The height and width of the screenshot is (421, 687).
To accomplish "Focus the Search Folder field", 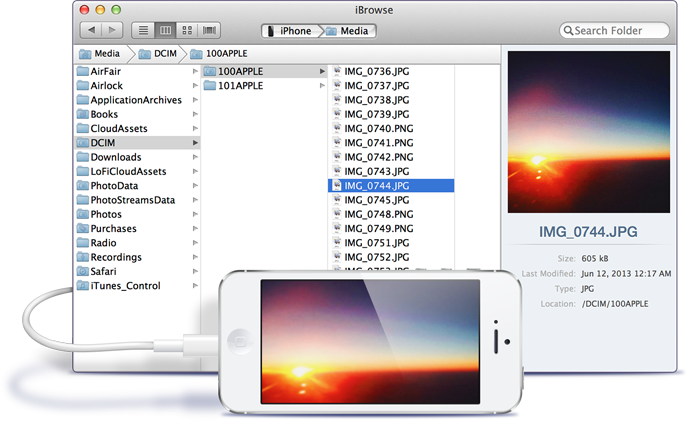I will click(614, 31).
